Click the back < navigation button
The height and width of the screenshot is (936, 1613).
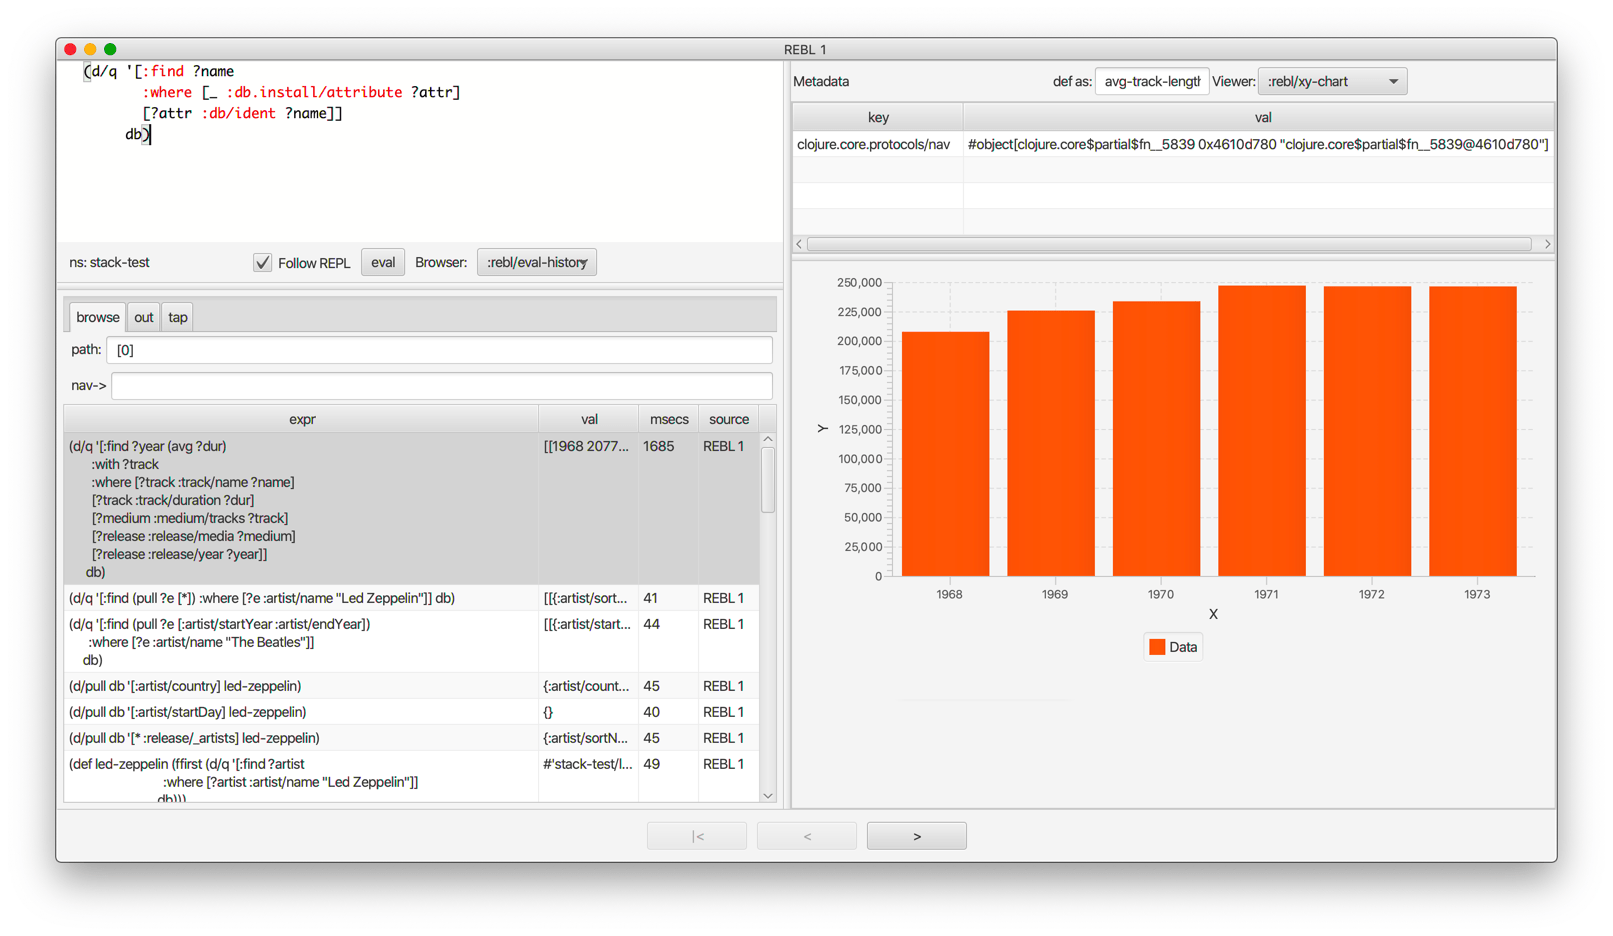point(807,836)
